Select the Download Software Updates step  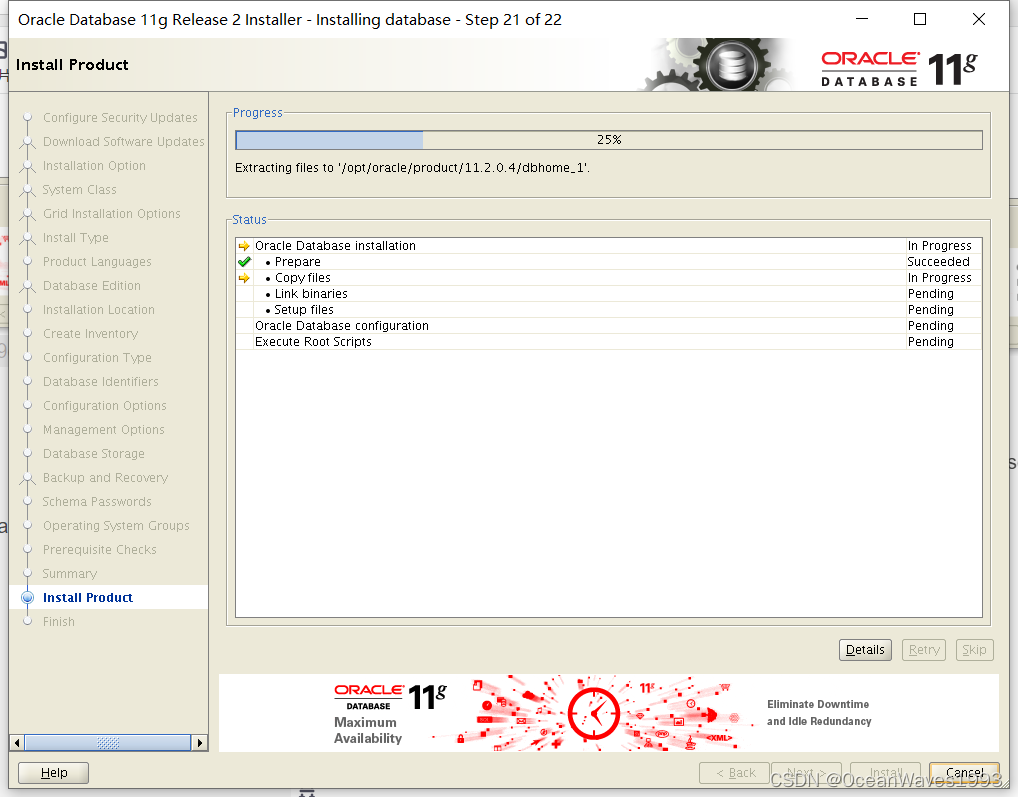[123, 141]
